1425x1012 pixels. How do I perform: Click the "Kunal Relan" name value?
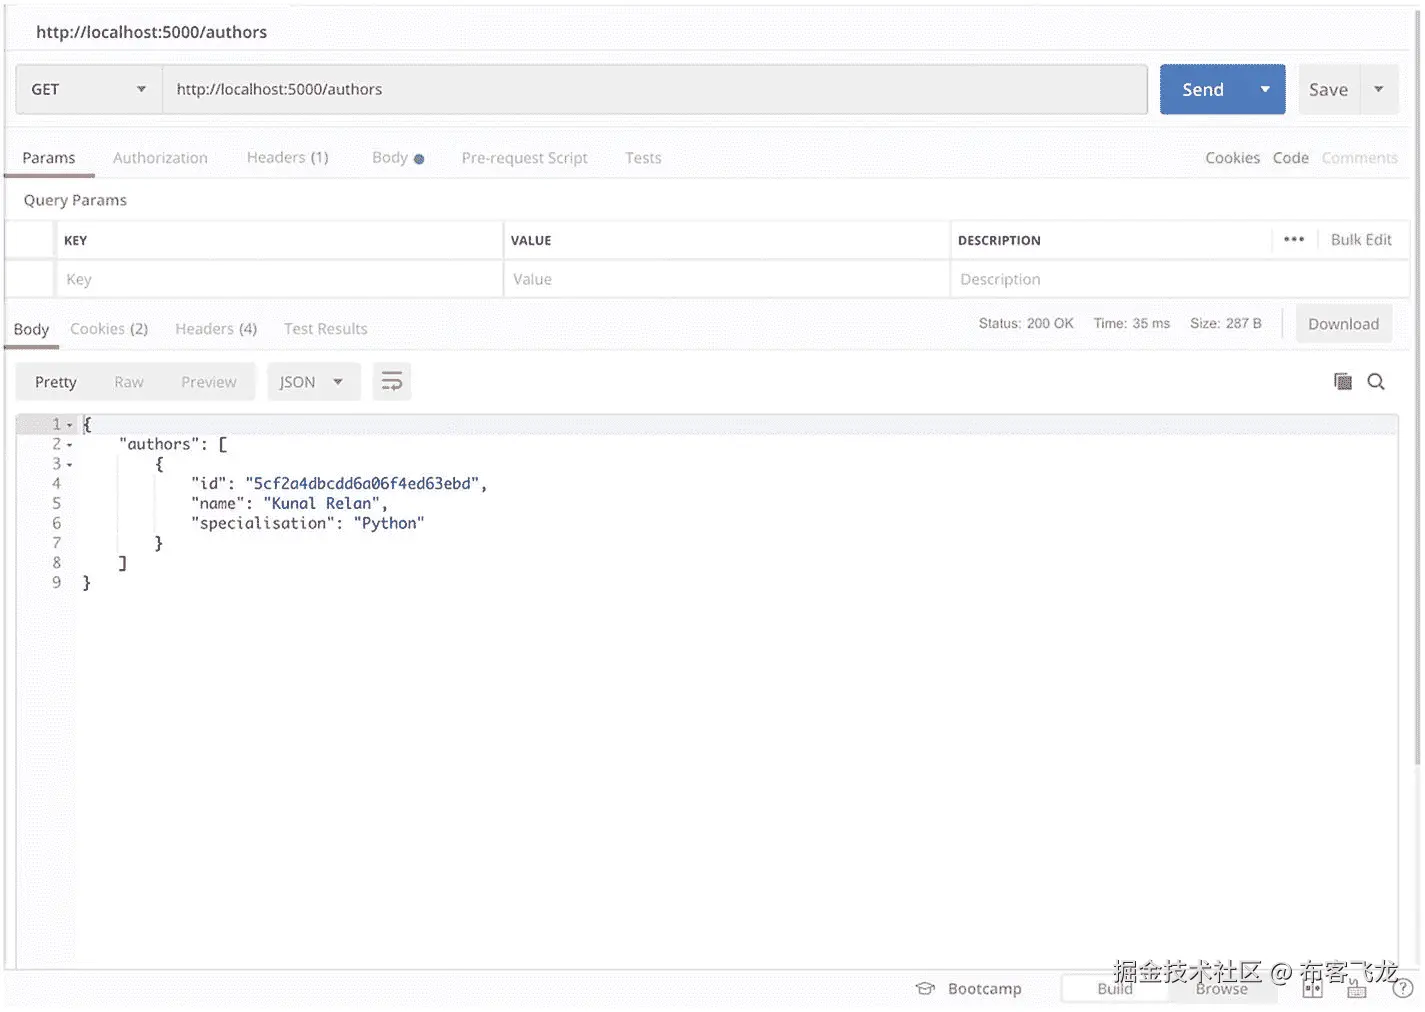321,504
